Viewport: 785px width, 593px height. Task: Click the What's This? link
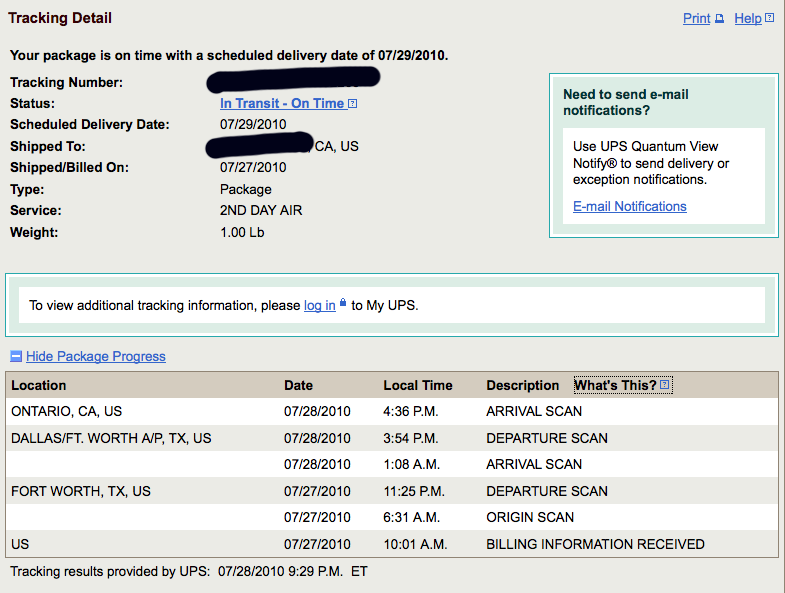615,385
